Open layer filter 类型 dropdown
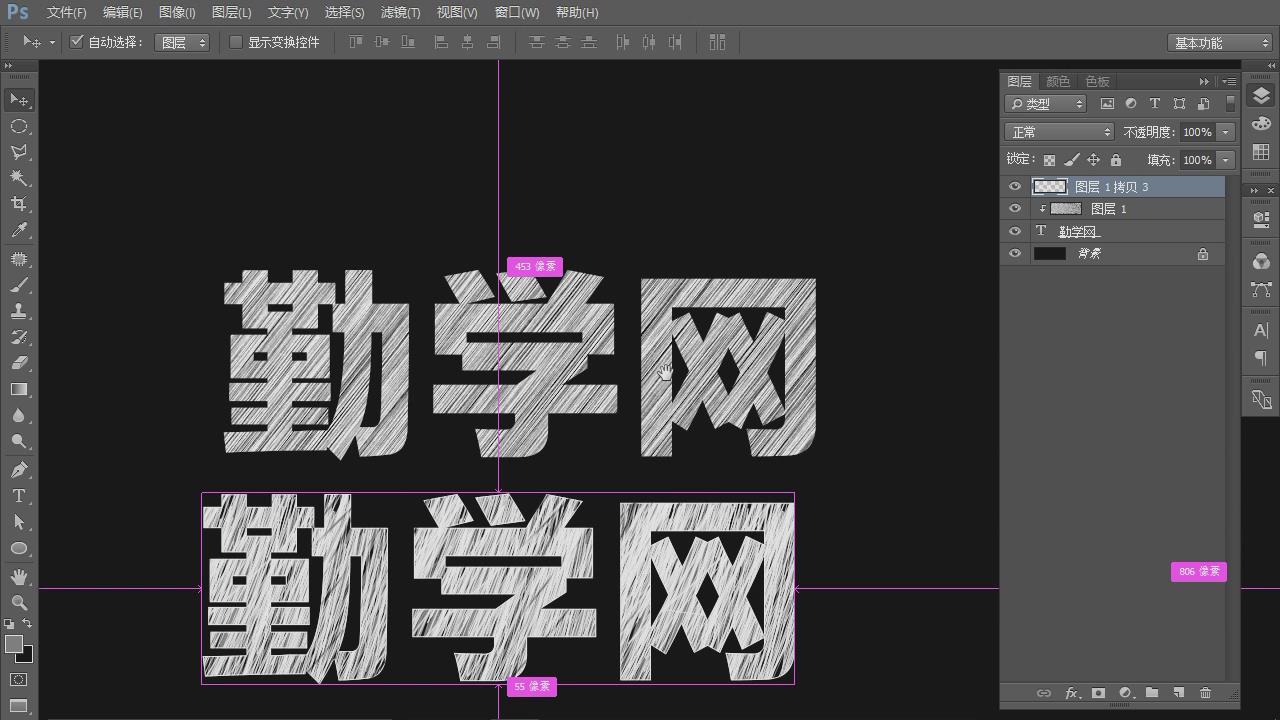This screenshot has height=720, width=1280. click(x=1045, y=104)
